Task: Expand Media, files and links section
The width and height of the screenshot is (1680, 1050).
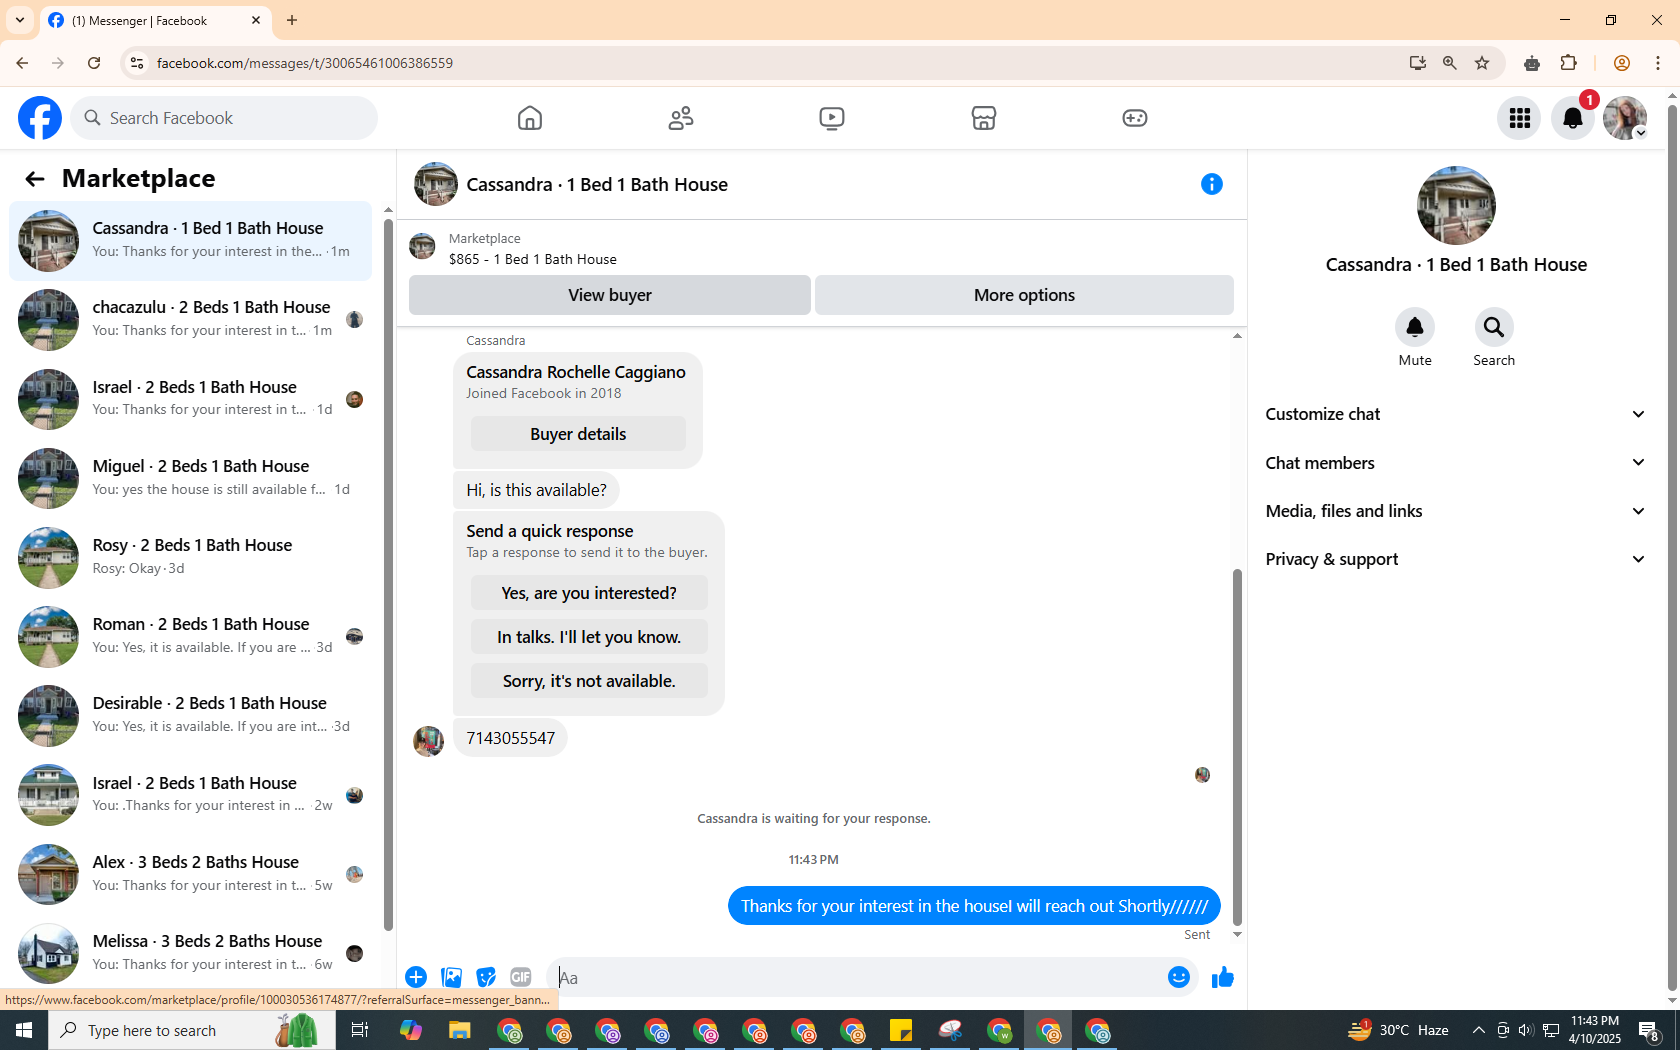Action: pos(1456,511)
